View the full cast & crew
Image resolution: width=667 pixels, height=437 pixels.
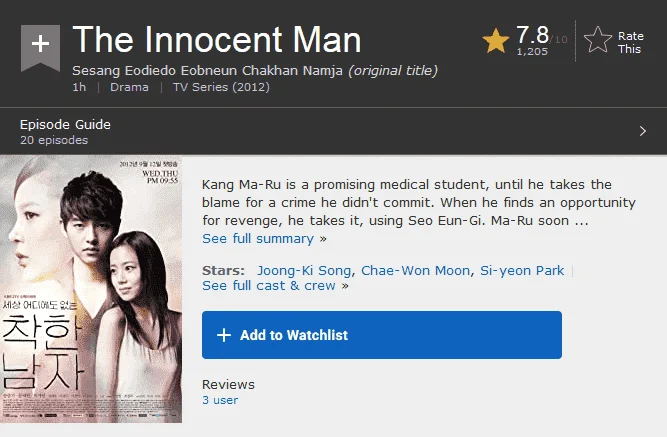(275, 286)
